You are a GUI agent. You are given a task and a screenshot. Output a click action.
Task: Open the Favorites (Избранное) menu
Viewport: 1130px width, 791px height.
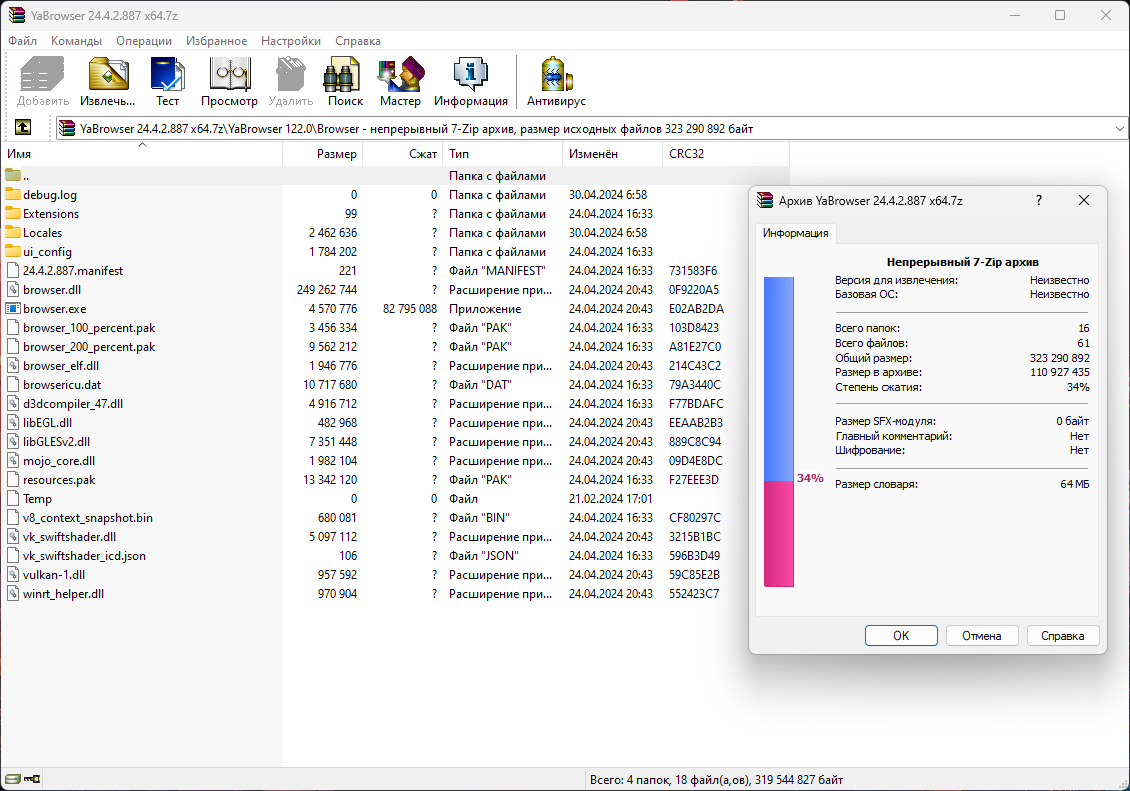[x=216, y=41]
